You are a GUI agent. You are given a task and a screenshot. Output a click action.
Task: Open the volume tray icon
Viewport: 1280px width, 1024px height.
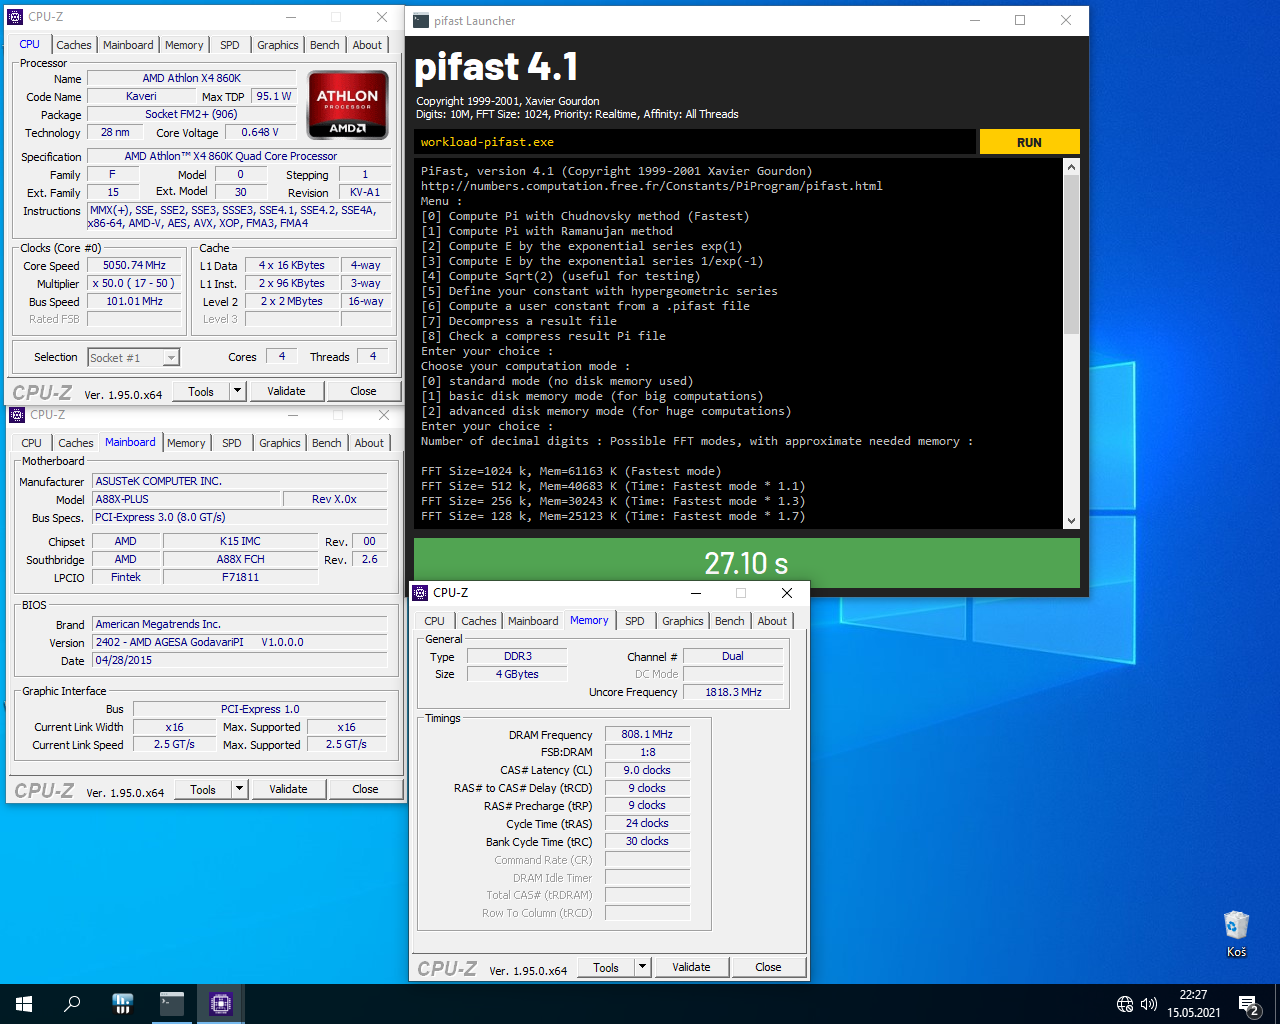coord(1149,1004)
